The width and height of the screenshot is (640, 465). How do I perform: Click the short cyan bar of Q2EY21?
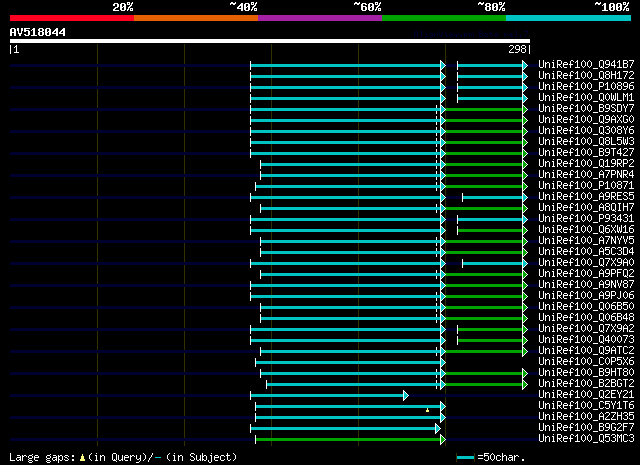327,396
